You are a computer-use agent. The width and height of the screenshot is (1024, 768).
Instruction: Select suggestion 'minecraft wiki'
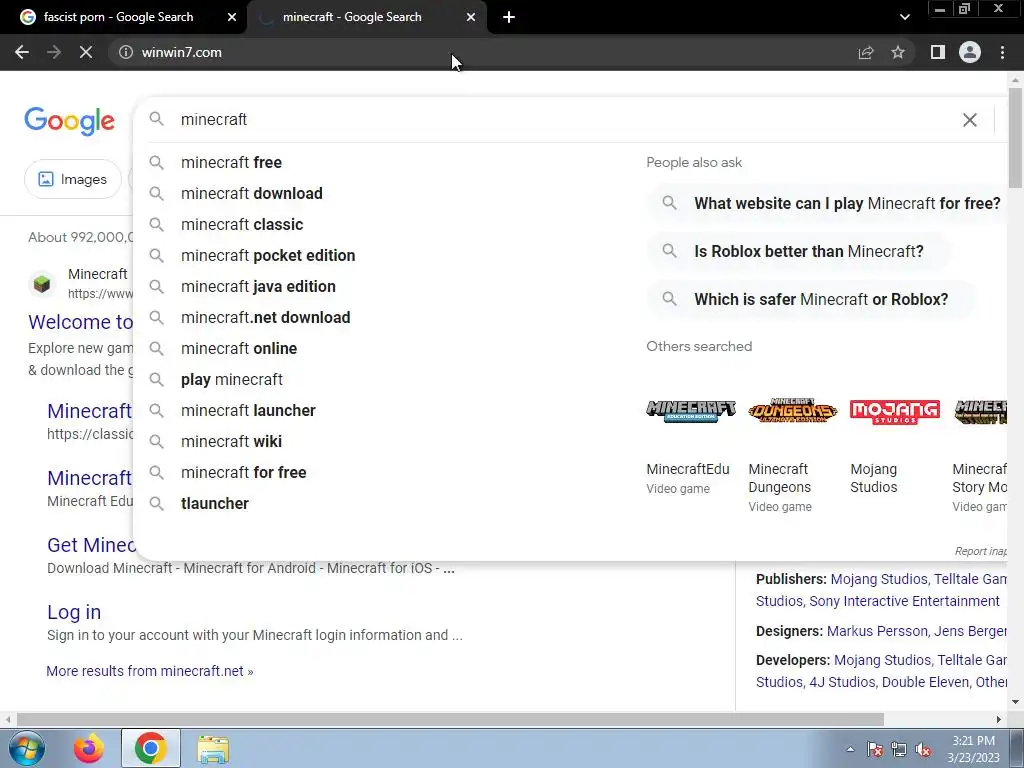231,441
